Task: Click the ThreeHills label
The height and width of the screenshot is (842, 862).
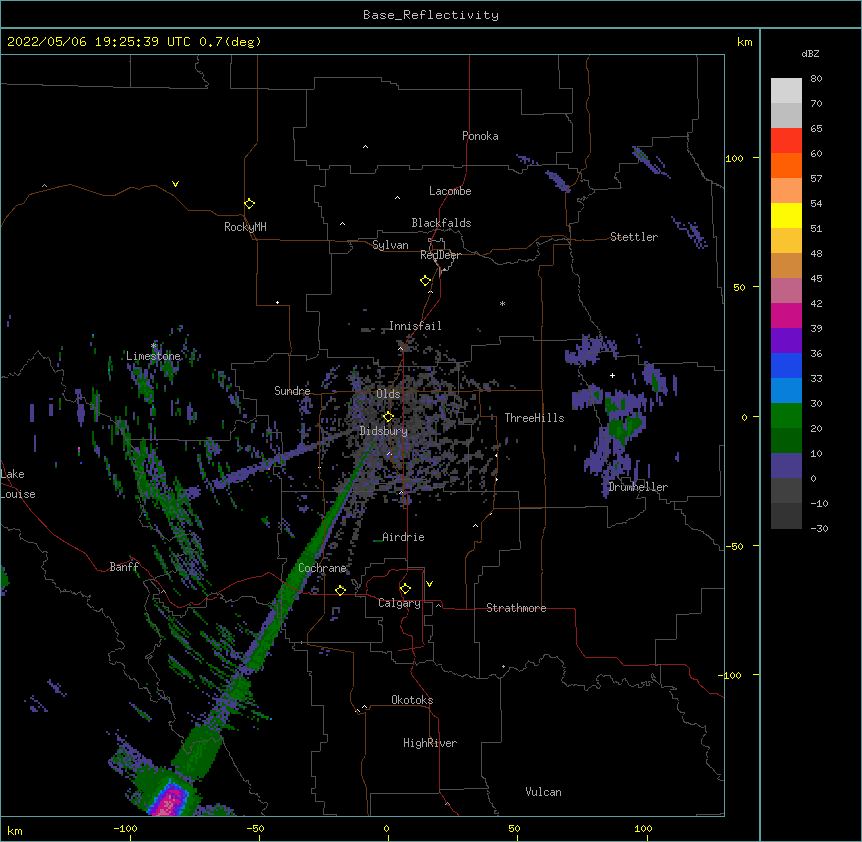Action: pos(534,418)
